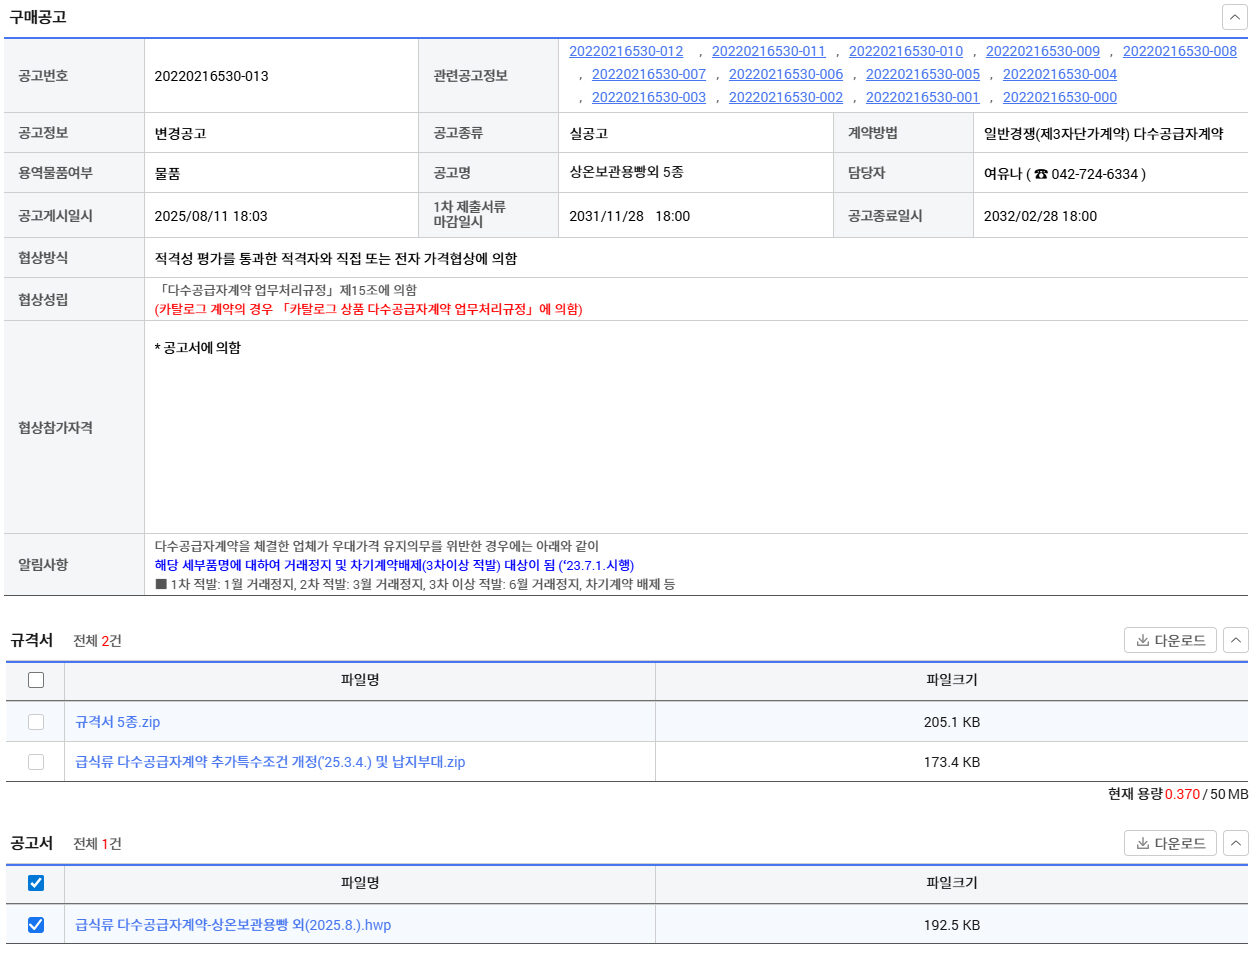Open related notice 20220216530-012
Image resolution: width=1260 pixels, height=980 pixels.
tap(626, 51)
